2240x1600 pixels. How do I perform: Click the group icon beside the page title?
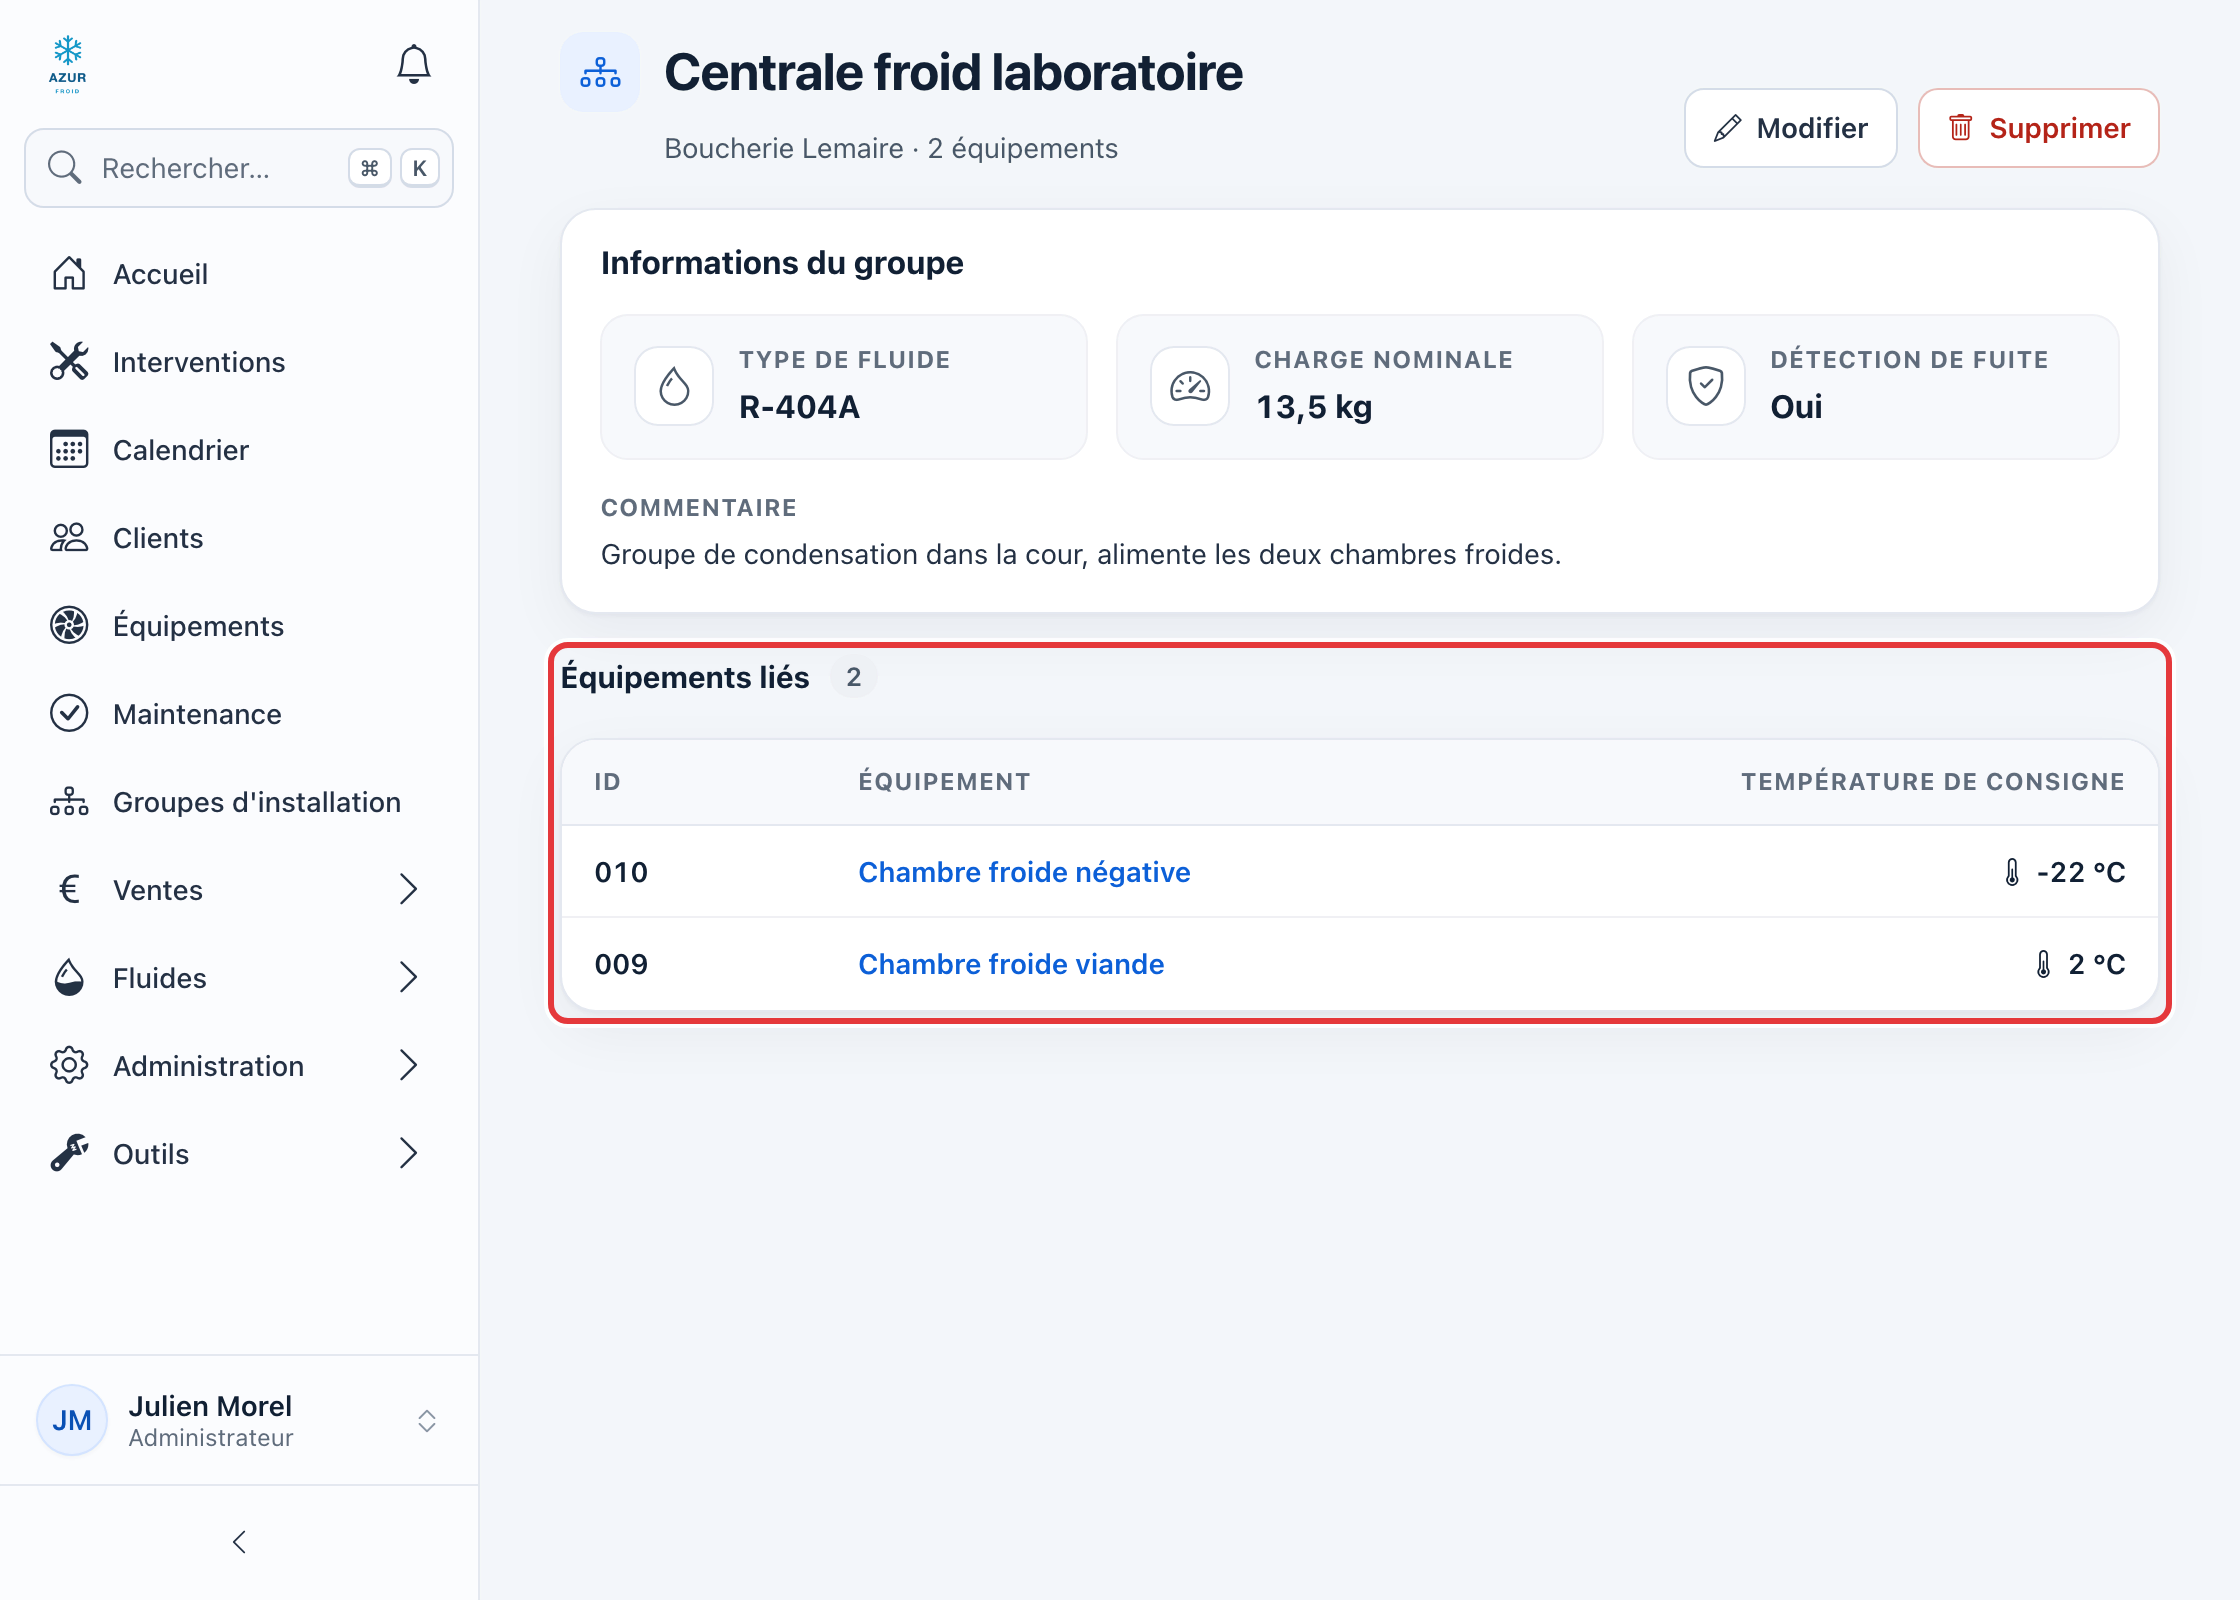(x=600, y=72)
